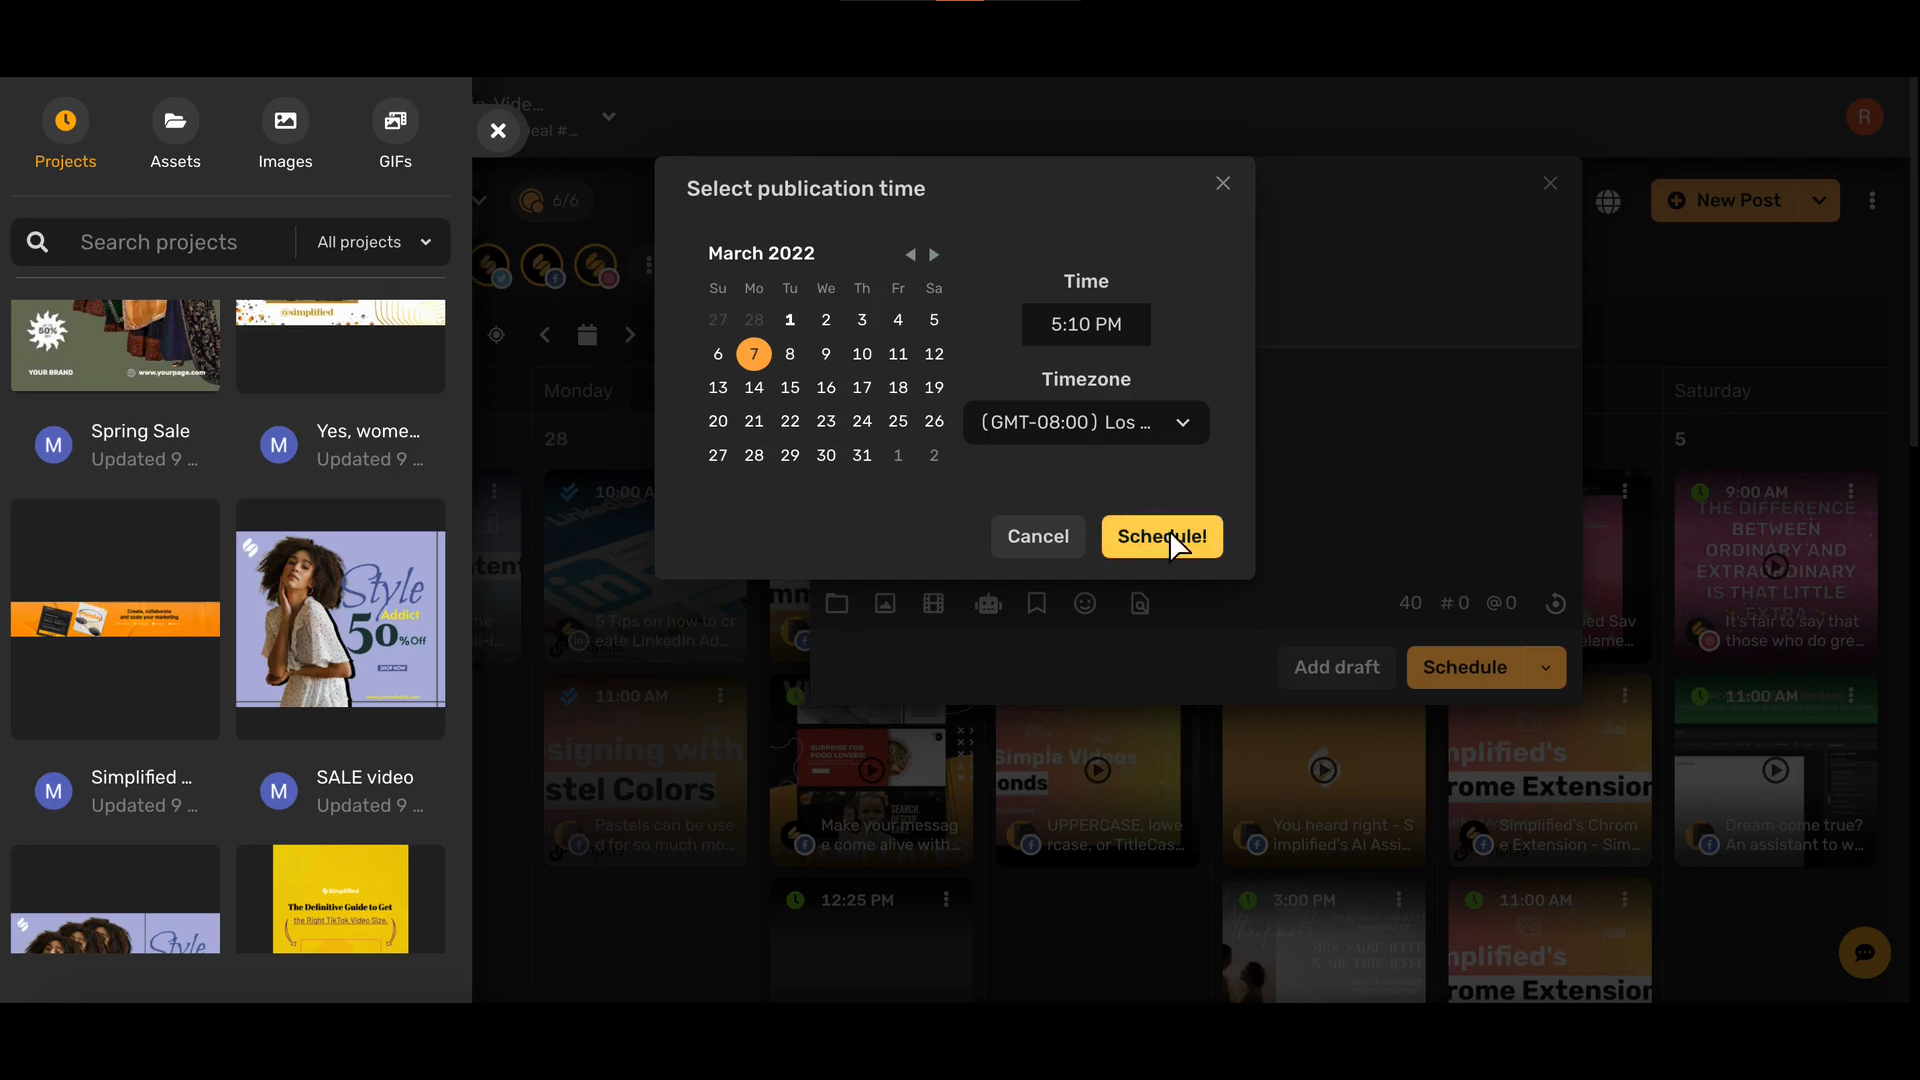Image resolution: width=1920 pixels, height=1080 pixels.
Task: Expand the New Post dropdown arrow
Action: pos(1819,201)
